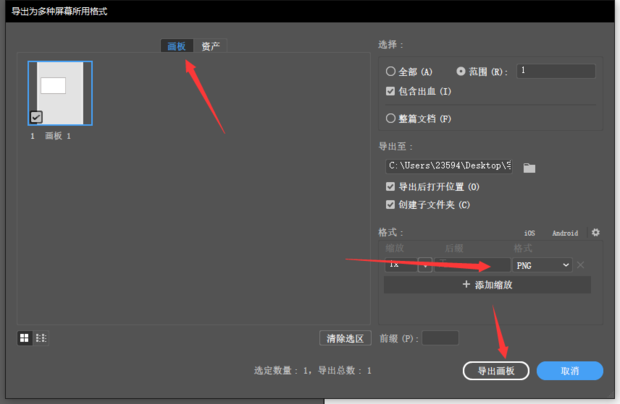Viewport: 620px width, 404px height.
Task: Remove the PNG scale row with X
Action: (x=580, y=265)
